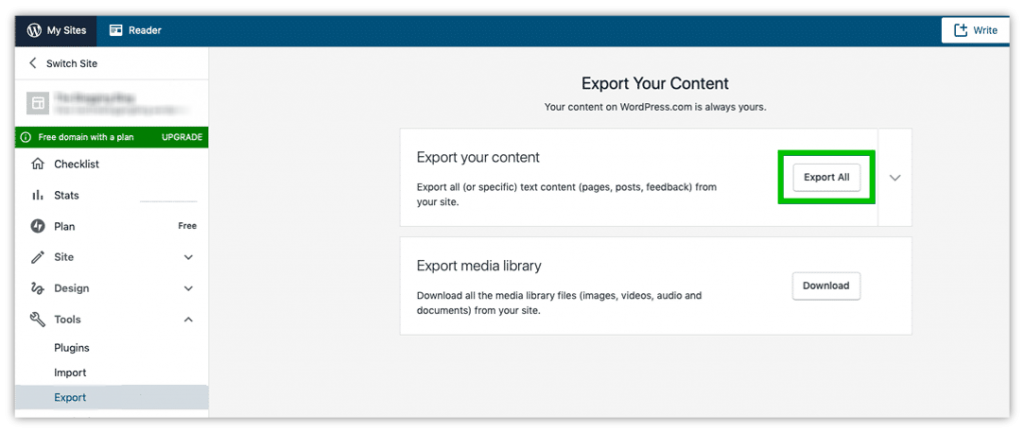Open the Reader tab
The image size is (1024, 433).
[x=135, y=31]
